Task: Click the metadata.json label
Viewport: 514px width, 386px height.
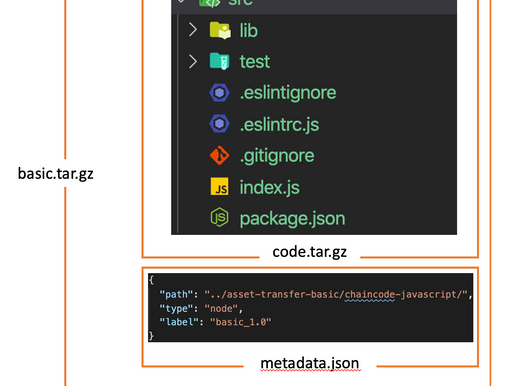Action: pos(310,363)
